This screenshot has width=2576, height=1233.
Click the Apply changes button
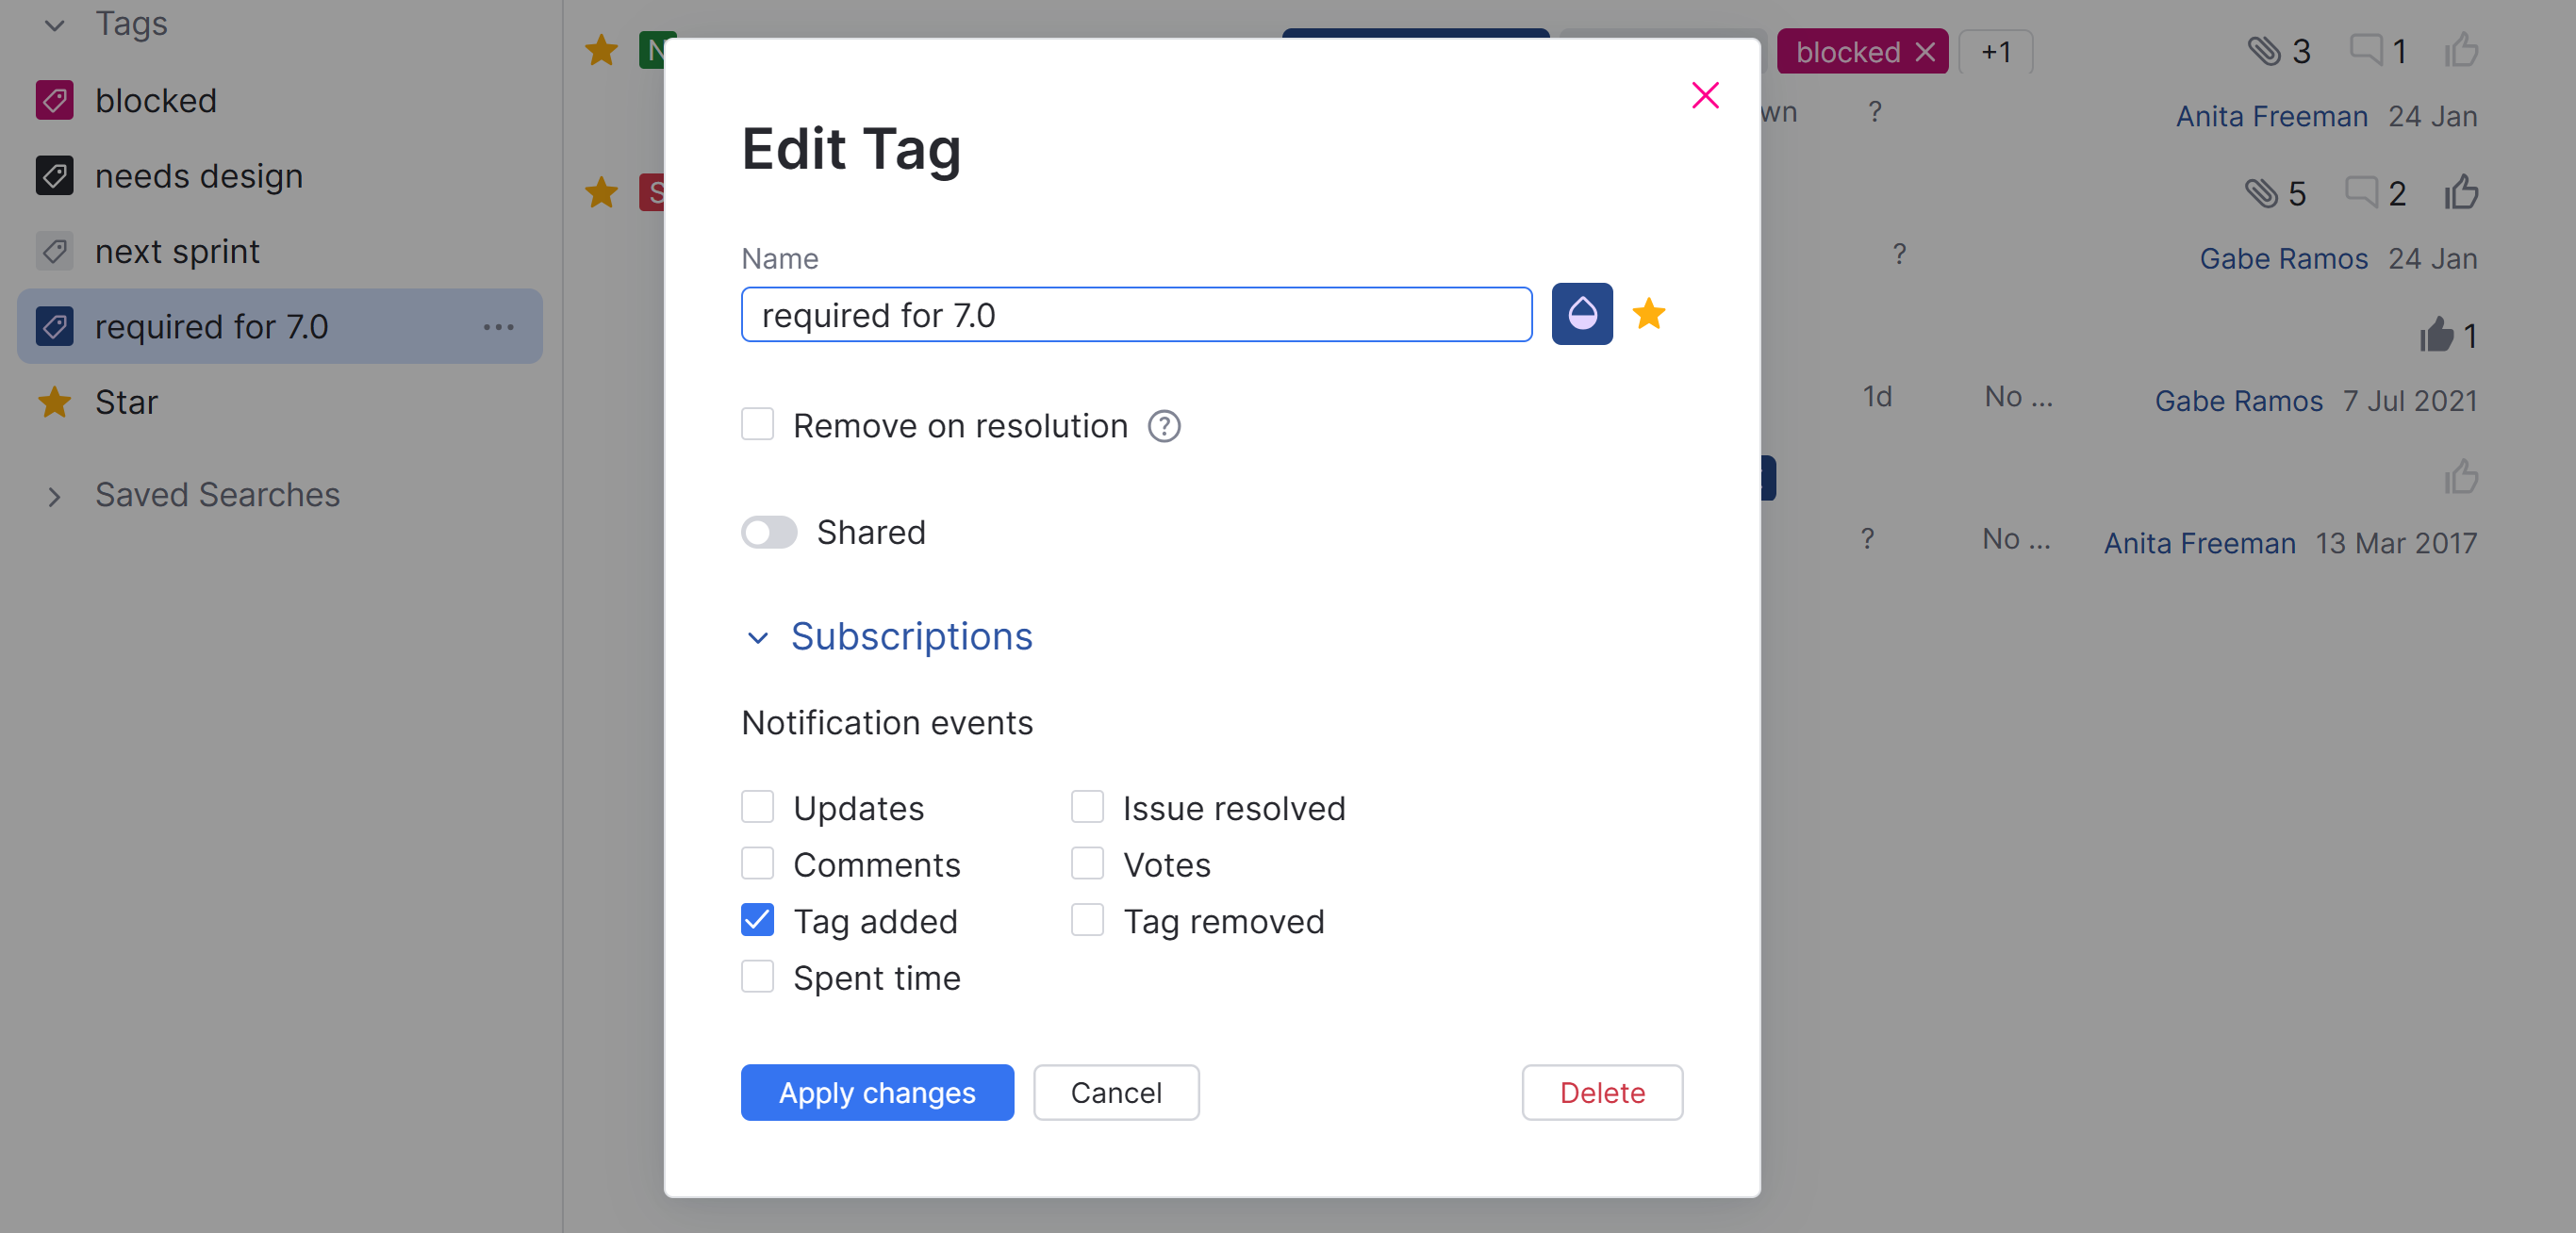877,1092
